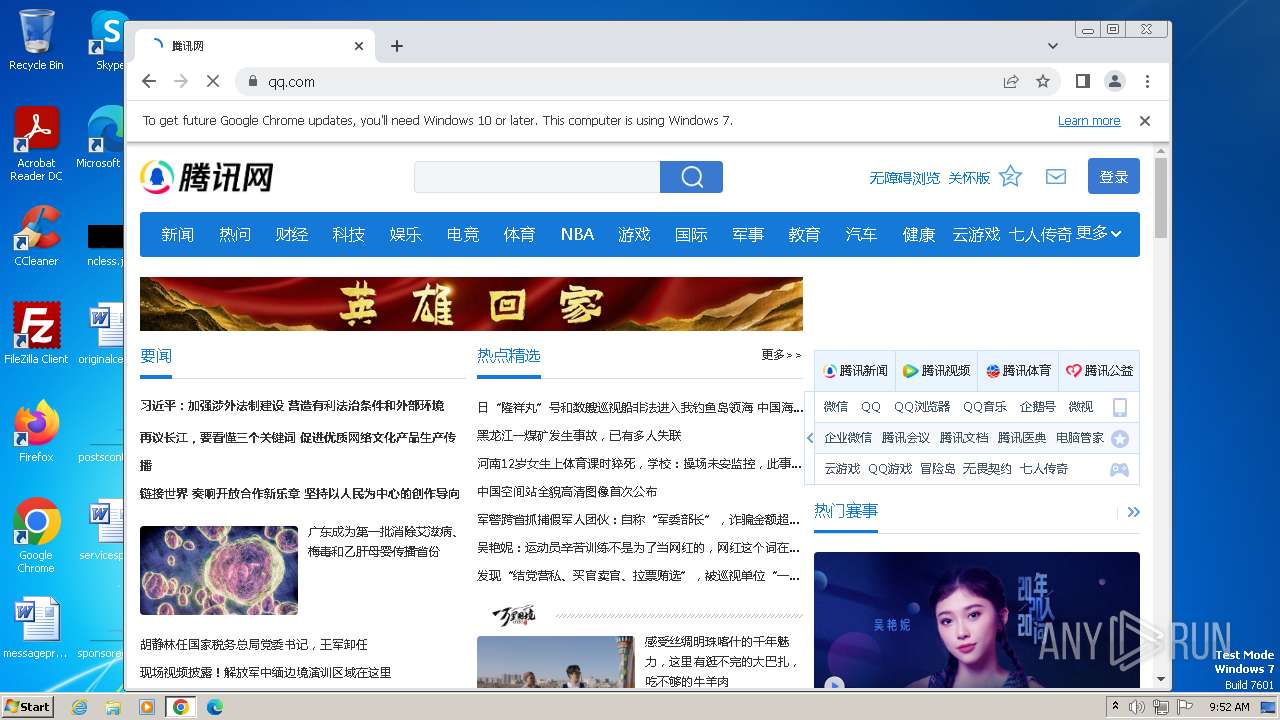The image size is (1280, 720).
Task: Click the mobile phone icon in products row
Action: [x=1120, y=407]
